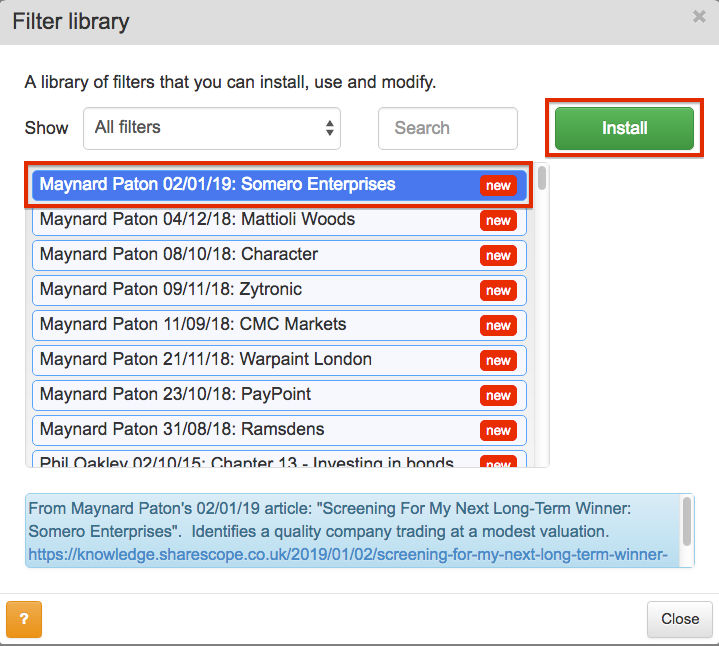Click the filter list scrollbar thumb
Screen dimensions: 719x646
[x=542, y=178]
